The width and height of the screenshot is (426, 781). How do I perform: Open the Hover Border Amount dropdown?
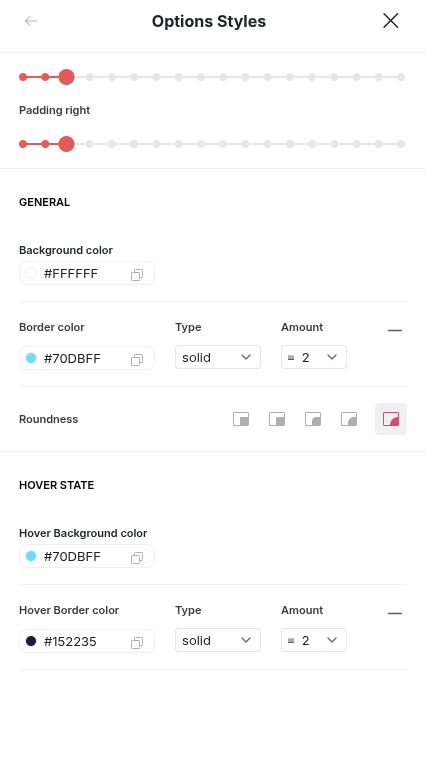tap(314, 640)
